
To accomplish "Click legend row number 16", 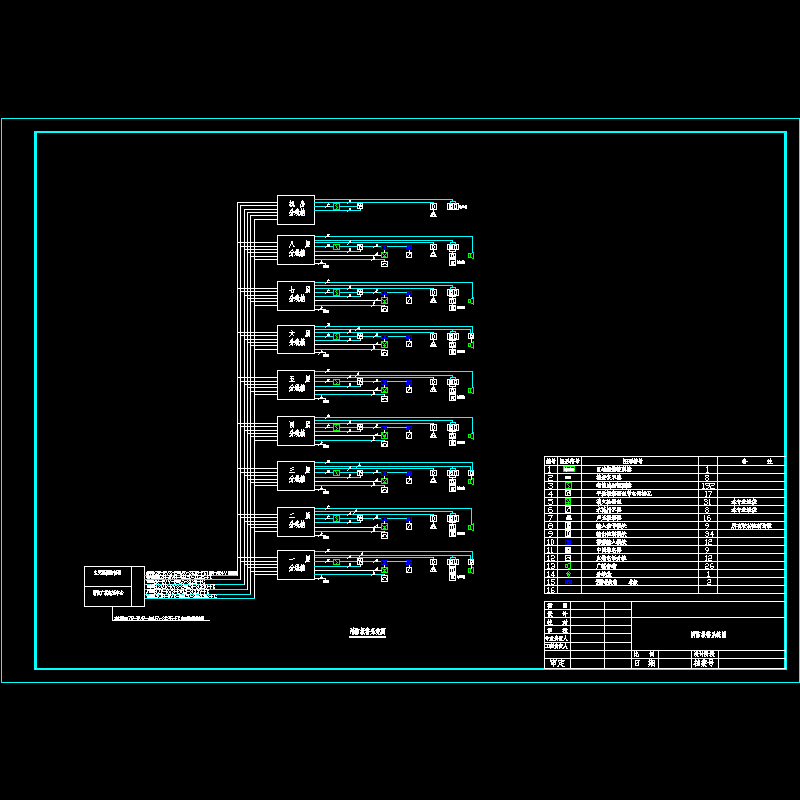I will [x=551, y=590].
